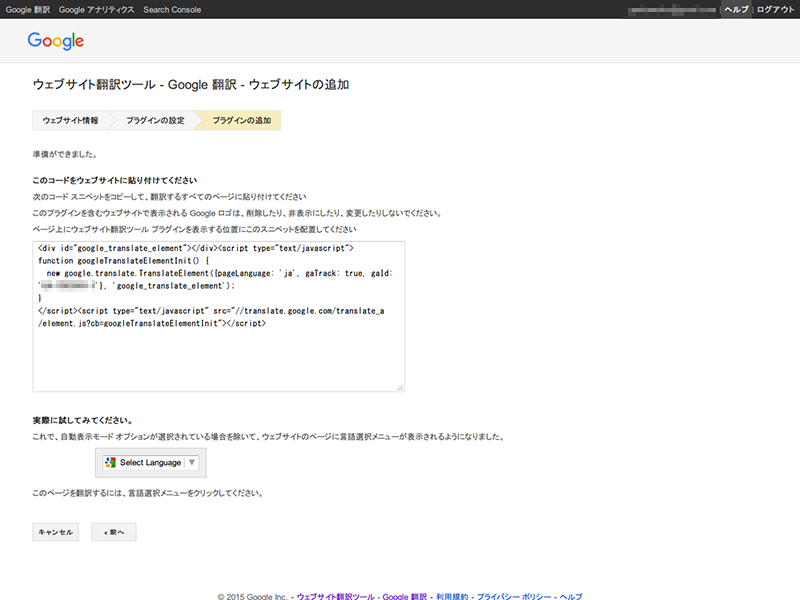
Task: Go to Search Console in the top bar
Action: (x=172, y=10)
